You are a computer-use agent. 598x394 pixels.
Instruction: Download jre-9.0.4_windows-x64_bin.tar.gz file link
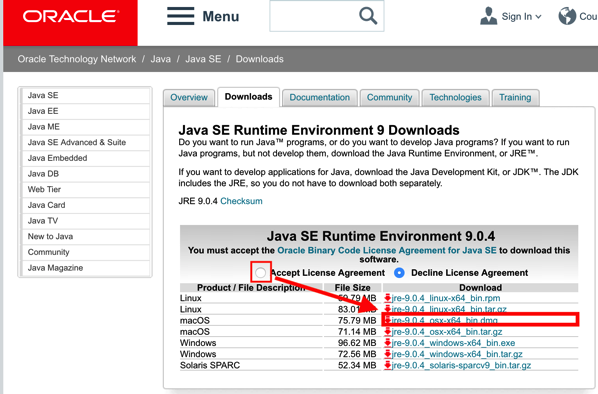(457, 354)
